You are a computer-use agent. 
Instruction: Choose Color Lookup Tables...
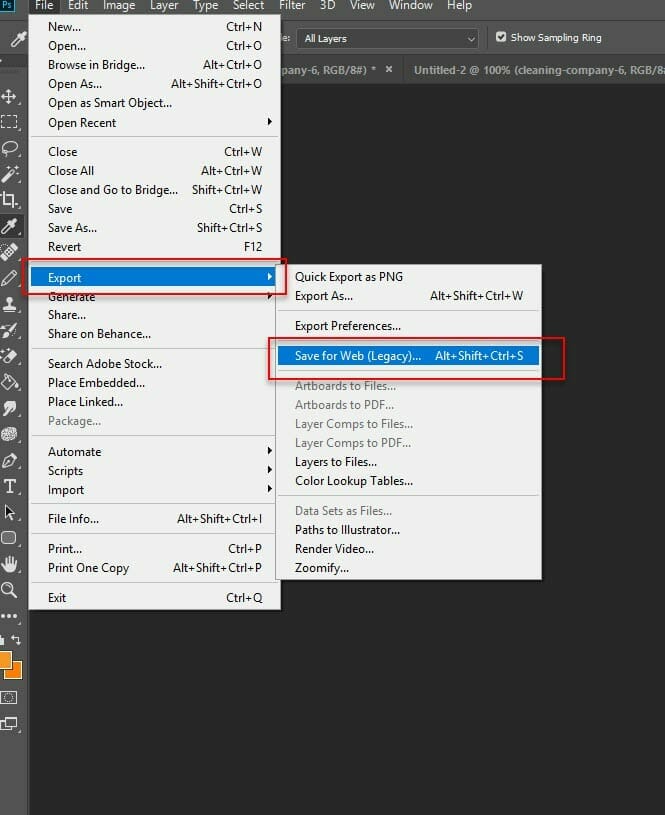coord(408,481)
